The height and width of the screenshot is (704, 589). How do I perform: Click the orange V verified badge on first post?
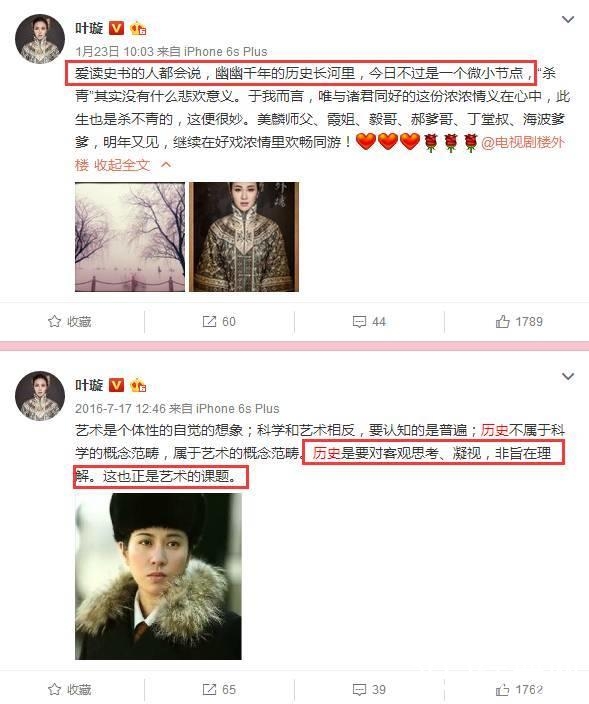[x=117, y=28]
